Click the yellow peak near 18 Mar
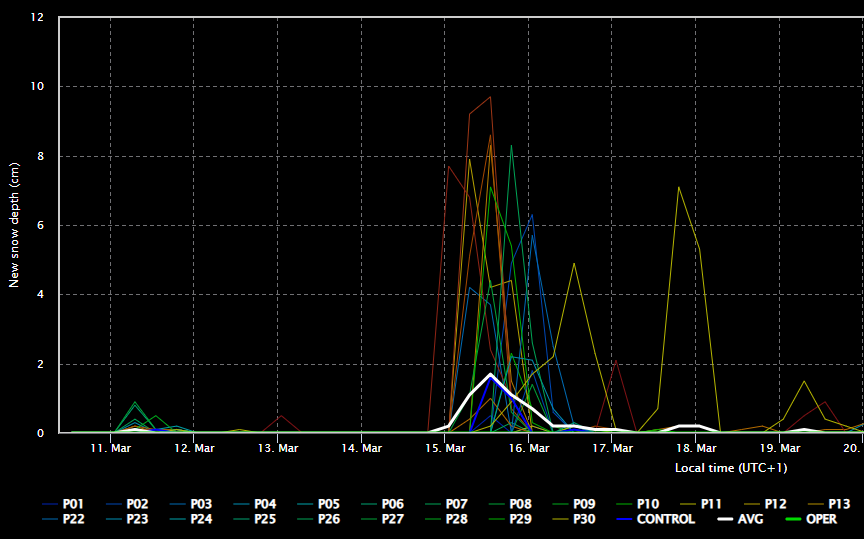This screenshot has width=864, height=539. click(679, 187)
